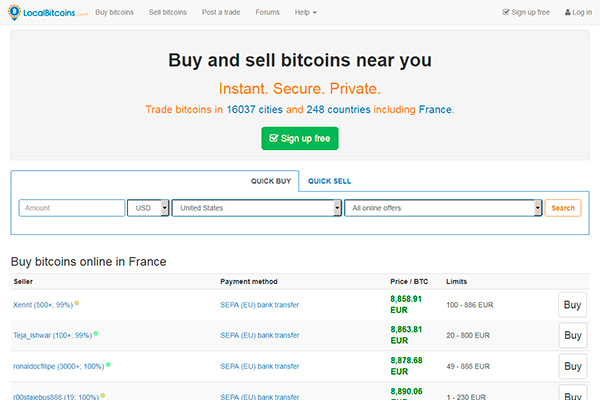Viewport: 600px width, 400px height.
Task: Click the Price / BTC column header
Action: 409,282
